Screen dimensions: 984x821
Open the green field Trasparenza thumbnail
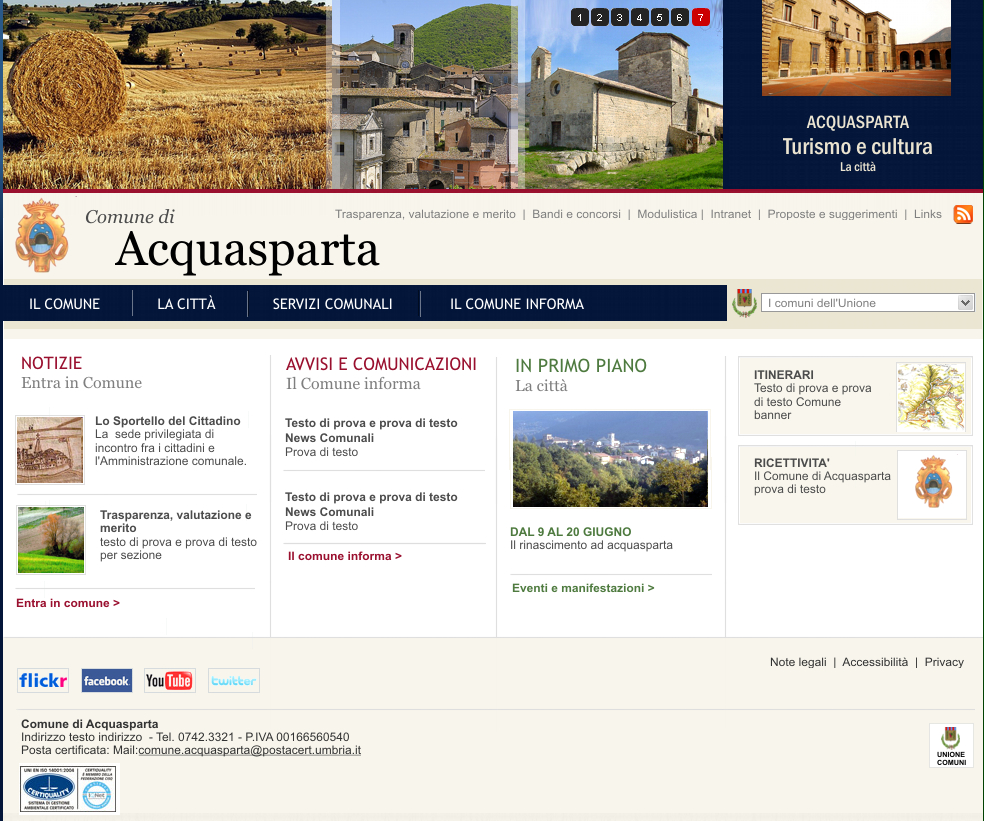coord(51,540)
